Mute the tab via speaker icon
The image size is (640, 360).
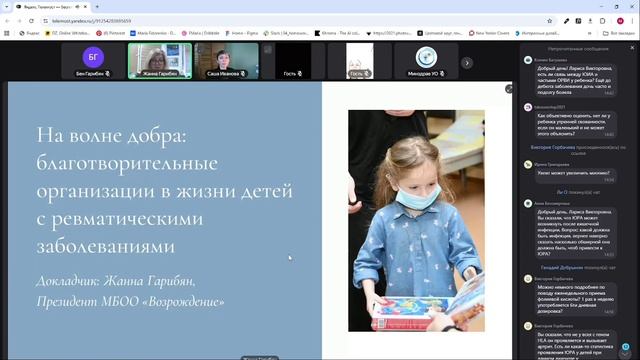pyautogui.click(x=77, y=7)
